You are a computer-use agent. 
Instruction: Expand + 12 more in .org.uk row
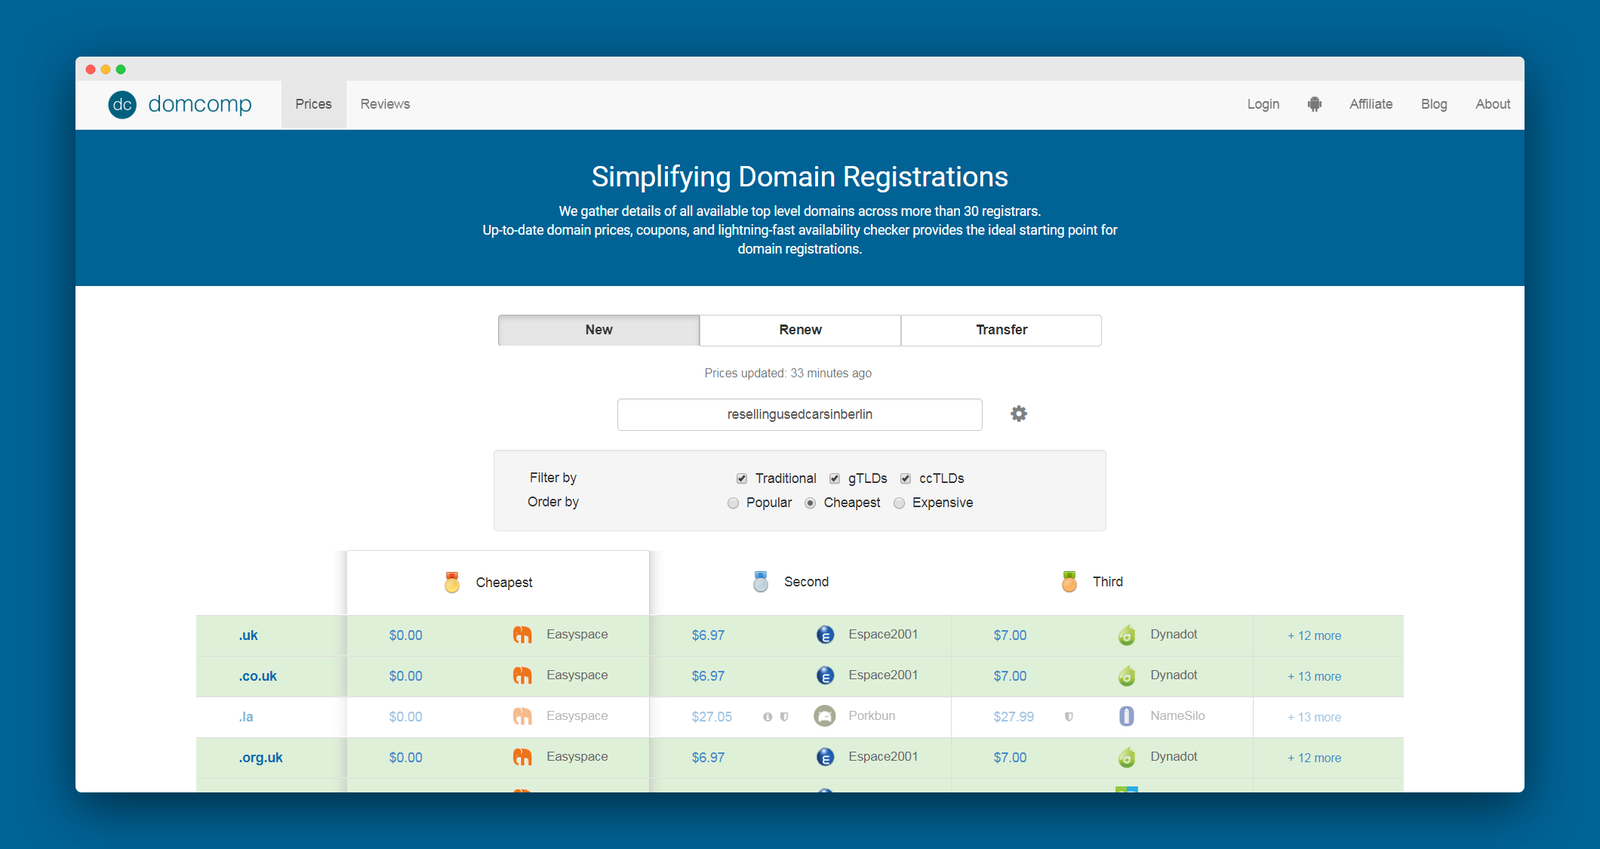[1314, 758]
